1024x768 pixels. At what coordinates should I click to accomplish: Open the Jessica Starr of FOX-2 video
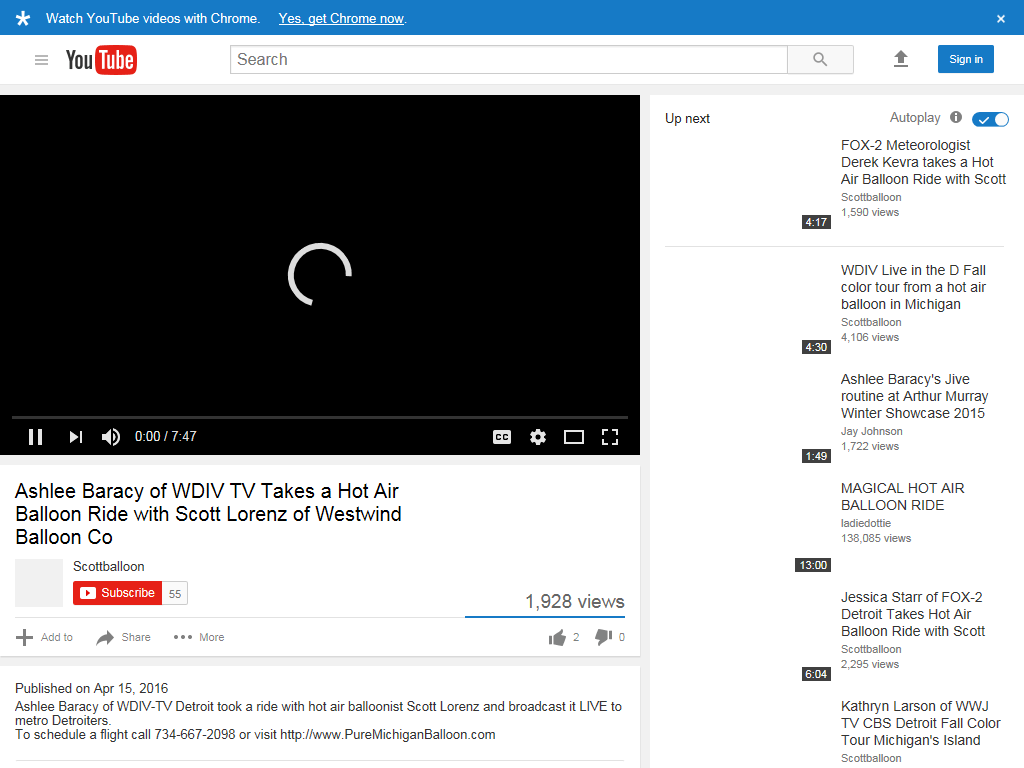tap(913, 615)
